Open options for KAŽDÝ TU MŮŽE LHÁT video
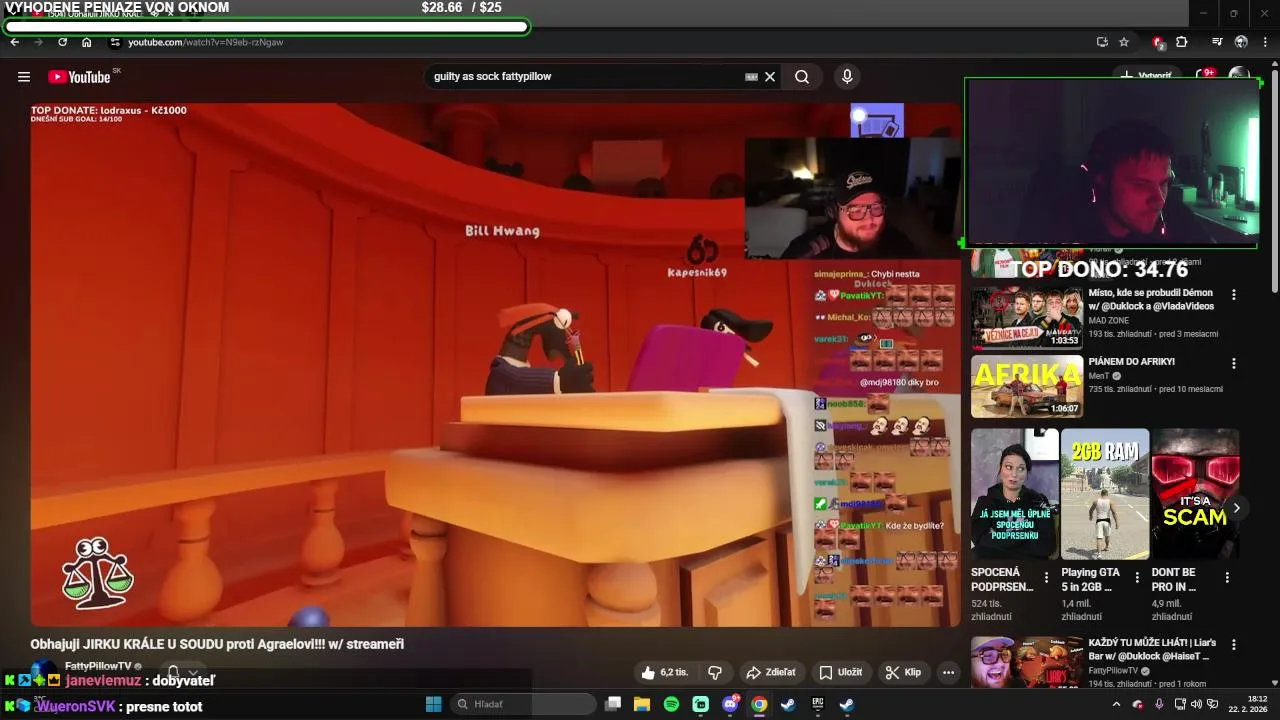This screenshot has width=1280, height=720. pos(1234,645)
